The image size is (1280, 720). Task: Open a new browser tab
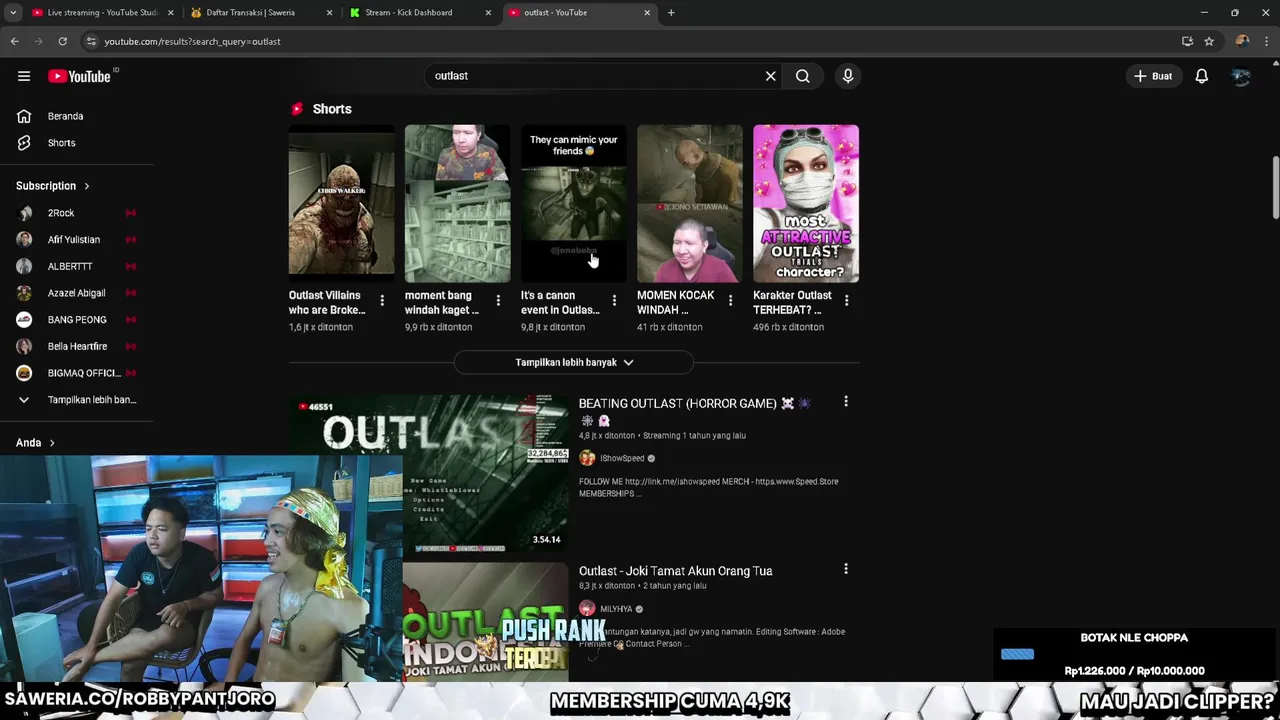pyautogui.click(x=671, y=13)
